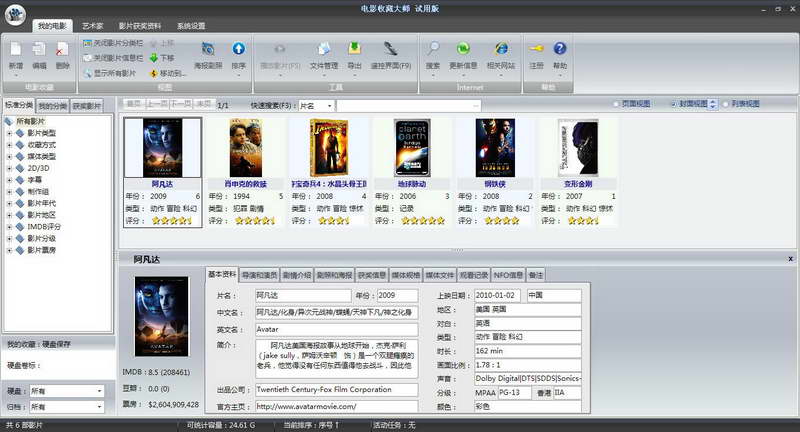Select the 页面视图 radio button
This screenshot has height=432, width=800.
point(617,104)
